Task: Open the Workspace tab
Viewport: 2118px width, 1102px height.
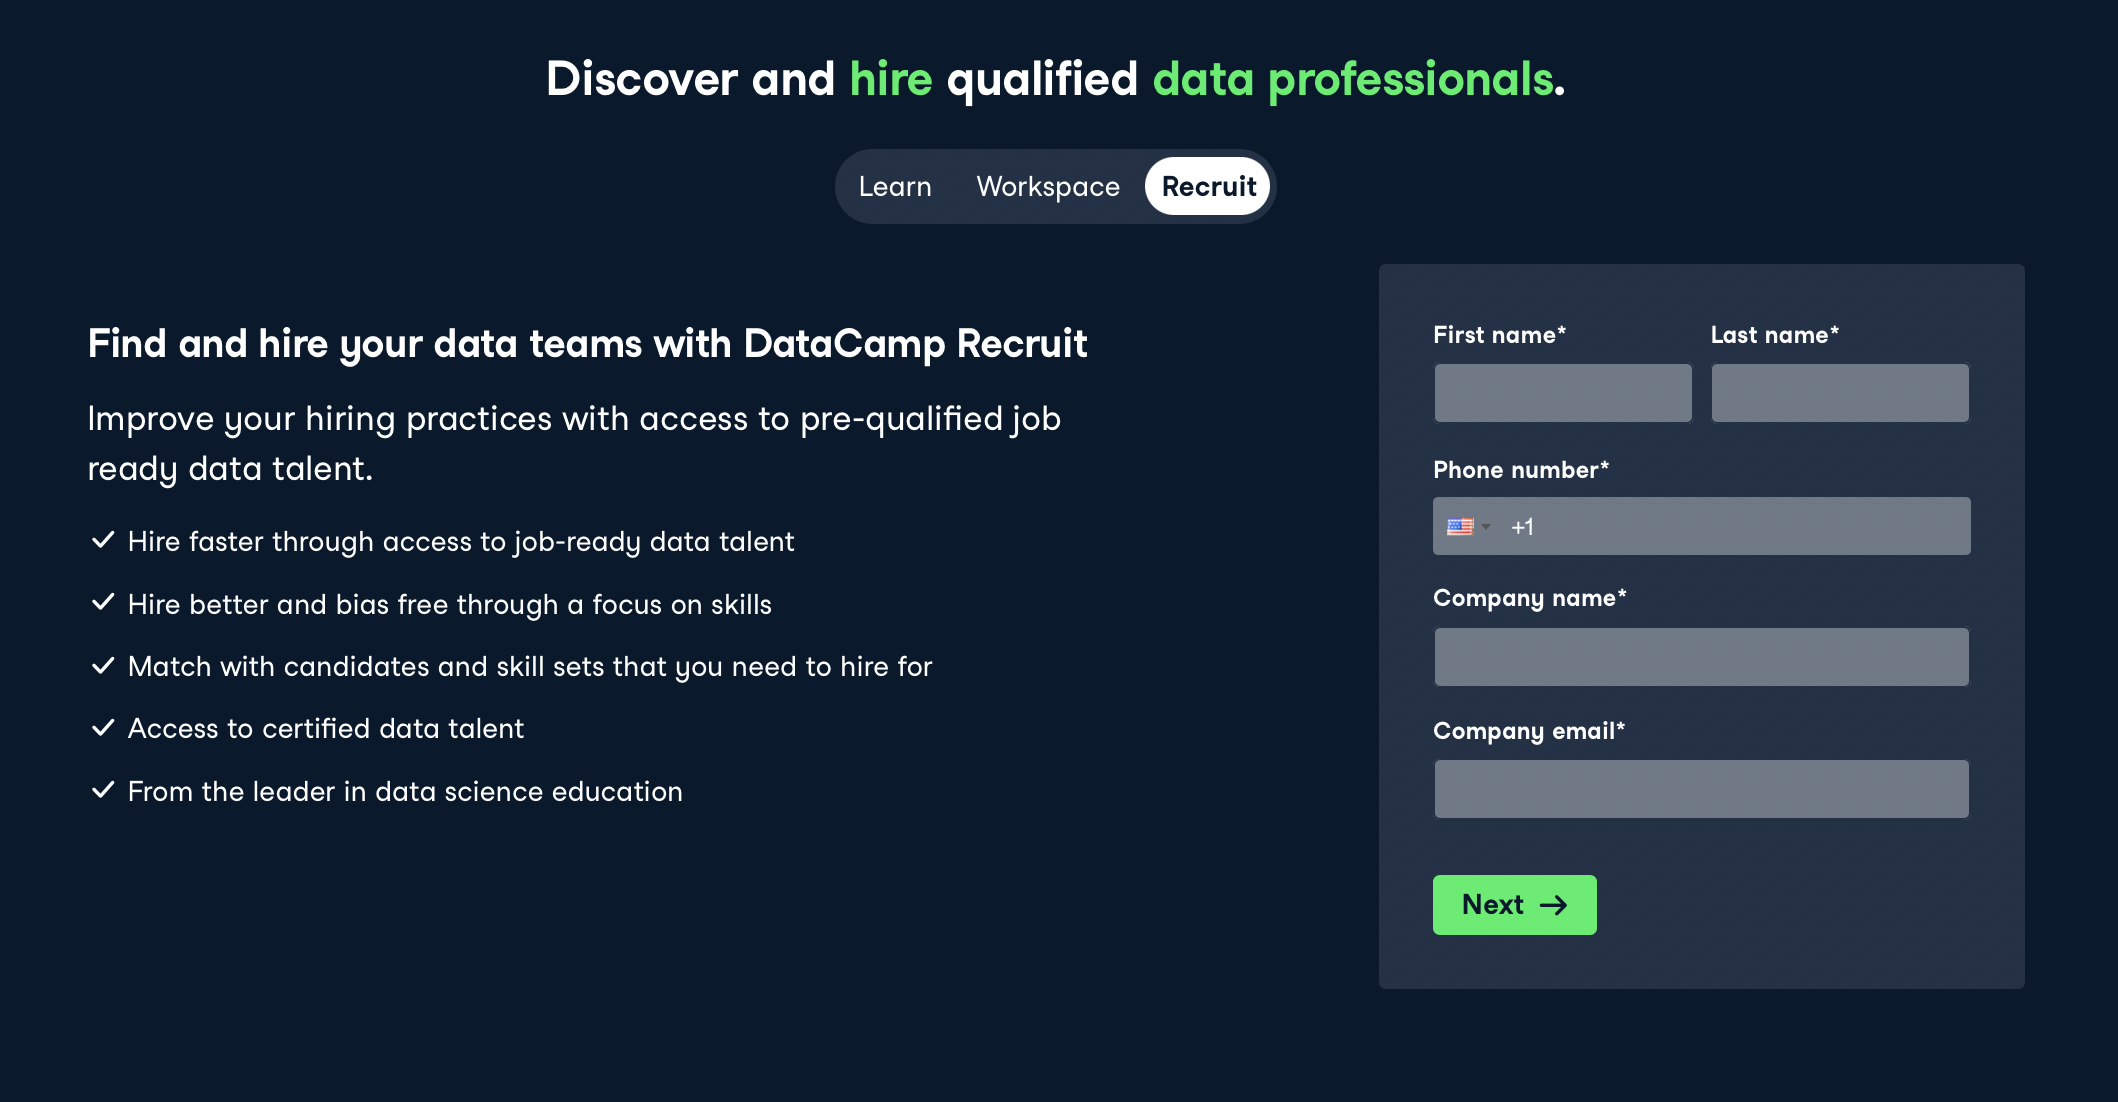Action: coord(1047,187)
